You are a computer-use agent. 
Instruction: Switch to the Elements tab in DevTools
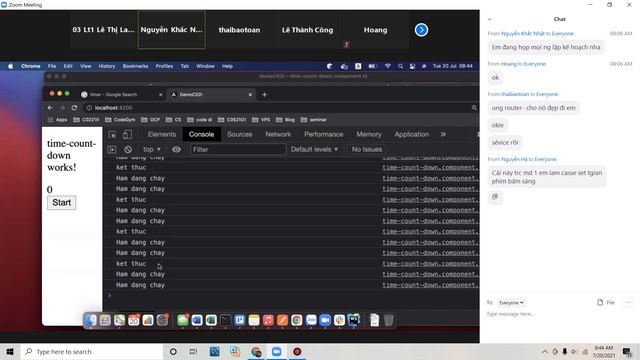tap(162, 134)
